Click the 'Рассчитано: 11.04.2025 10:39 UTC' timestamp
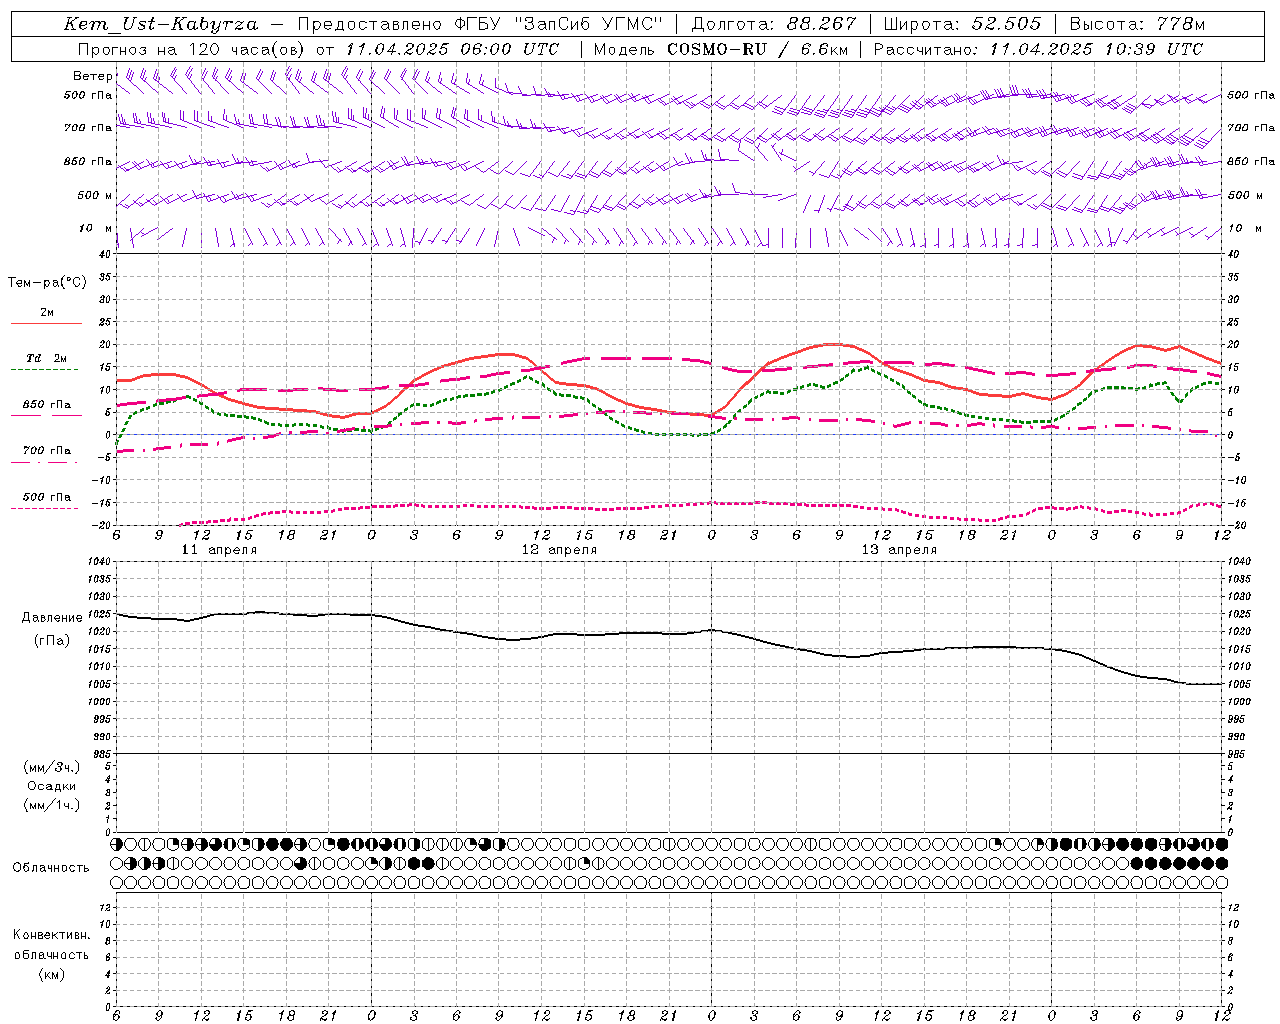The height and width of the screenshot is (1024, 1280). pyautogui.click(x=1038, y=49)
